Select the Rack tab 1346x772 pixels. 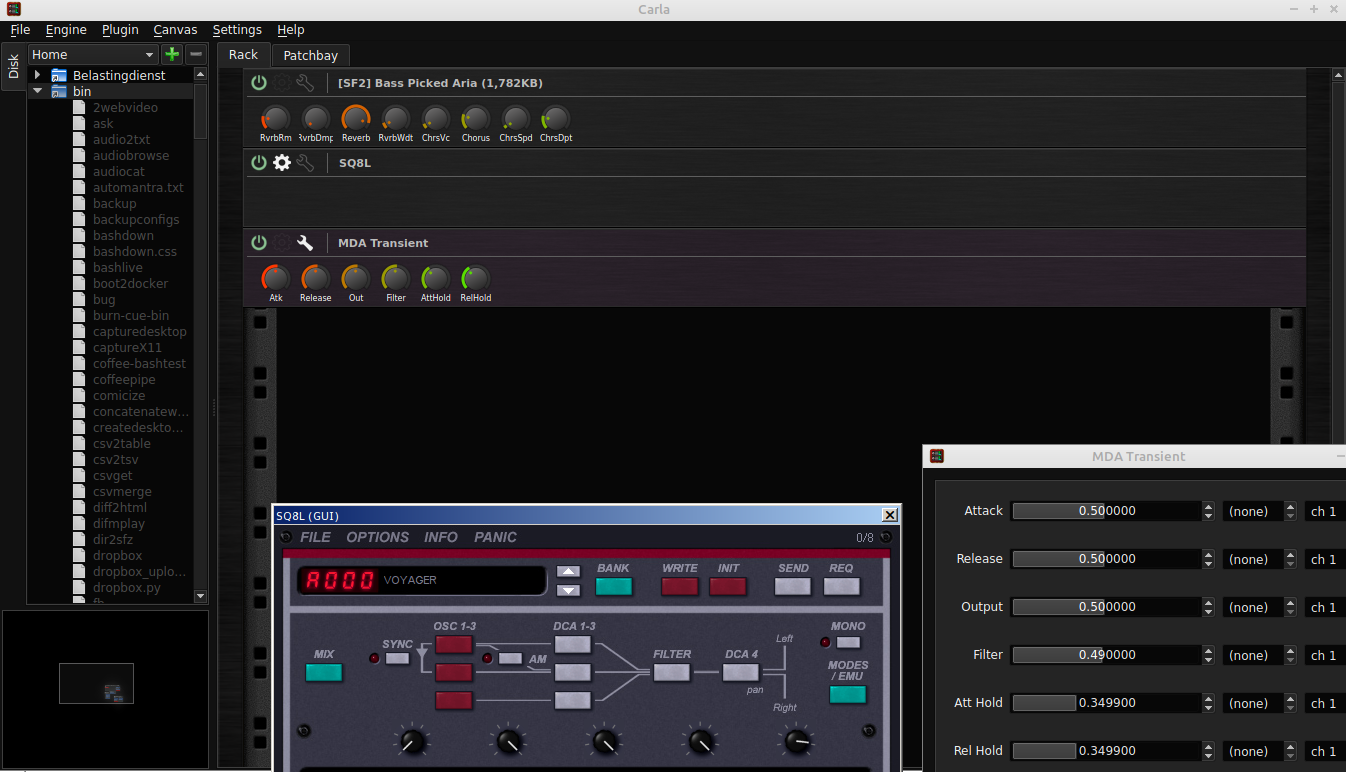point(243,55)
